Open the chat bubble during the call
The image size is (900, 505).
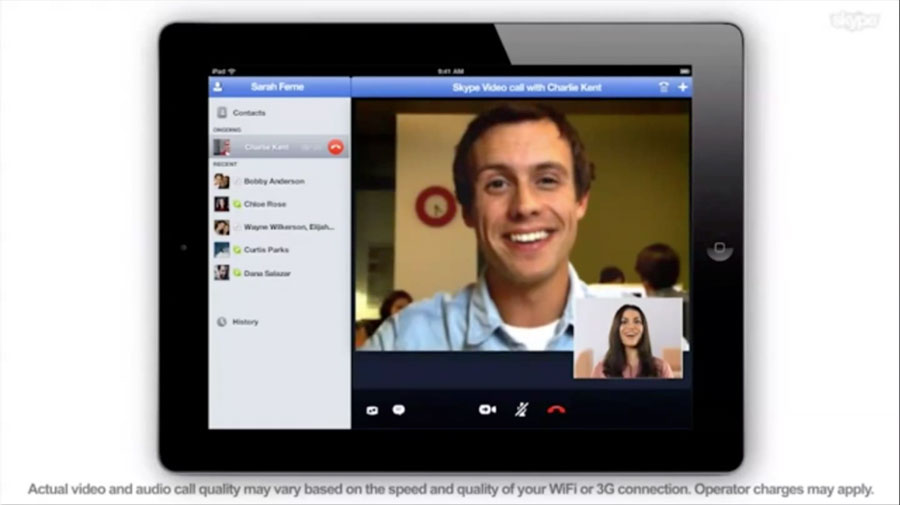coord(398,410)
